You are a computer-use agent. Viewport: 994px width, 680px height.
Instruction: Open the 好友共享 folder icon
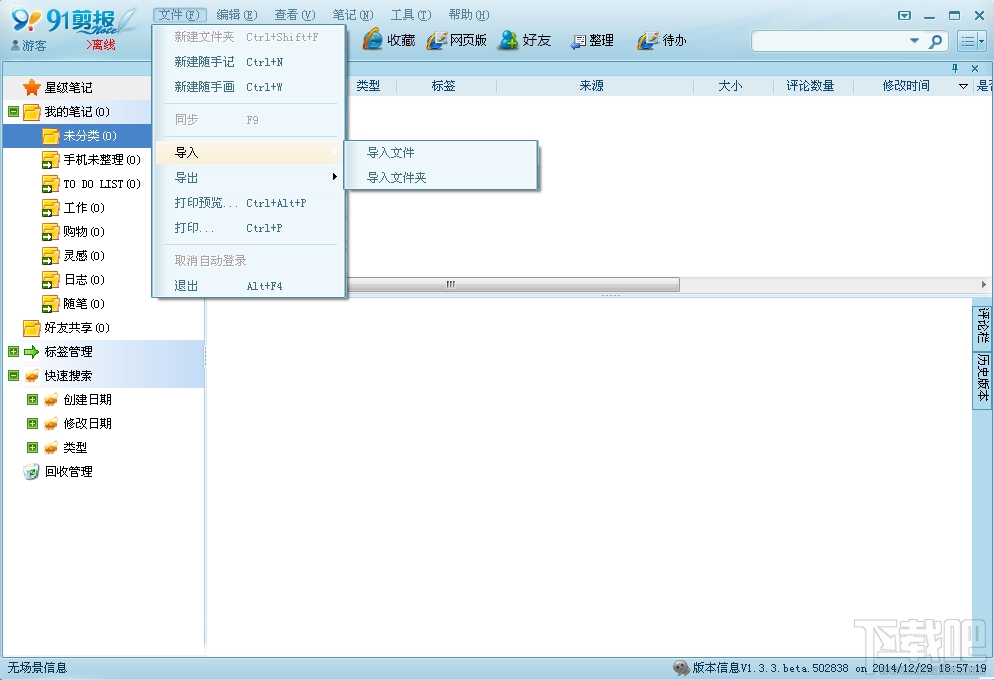[x=32, y=328]
